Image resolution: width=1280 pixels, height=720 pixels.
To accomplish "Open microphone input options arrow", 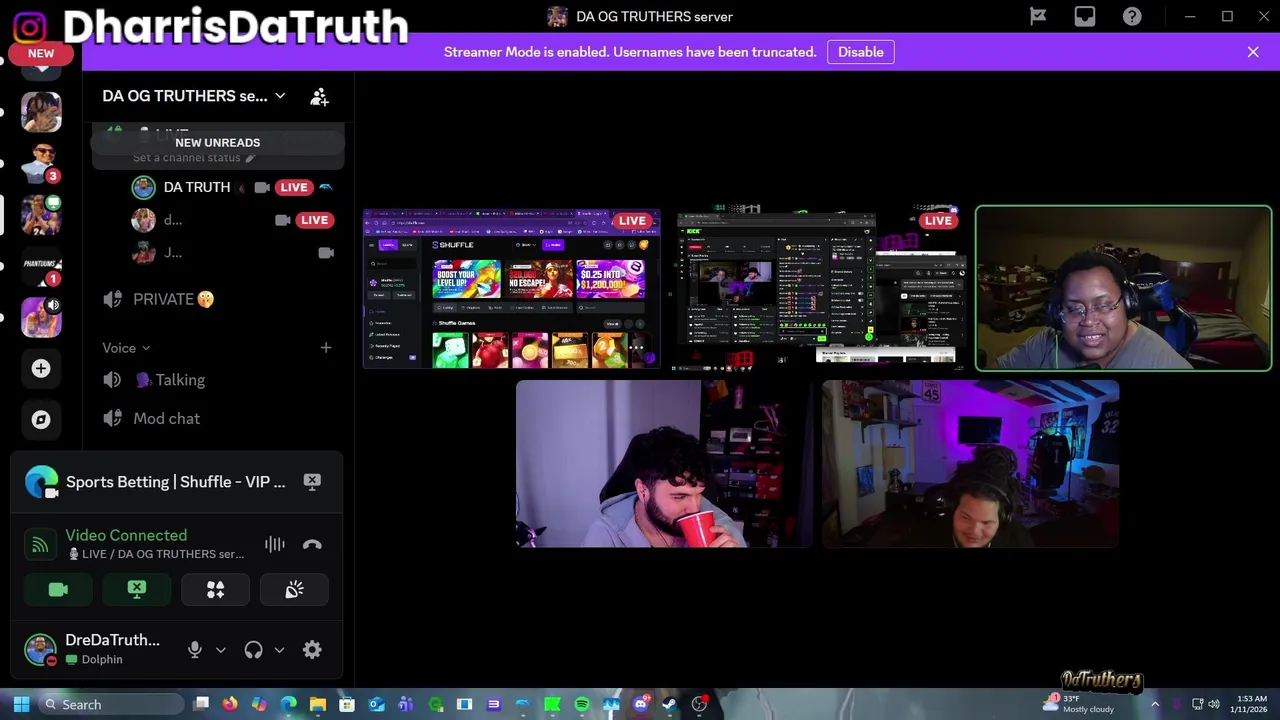I will pos(221,649).
